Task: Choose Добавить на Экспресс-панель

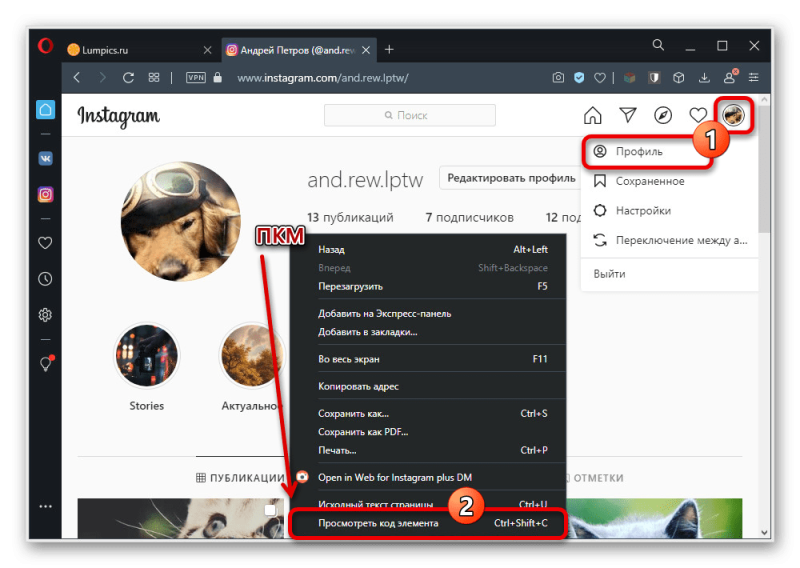Action: pos(428,314)
